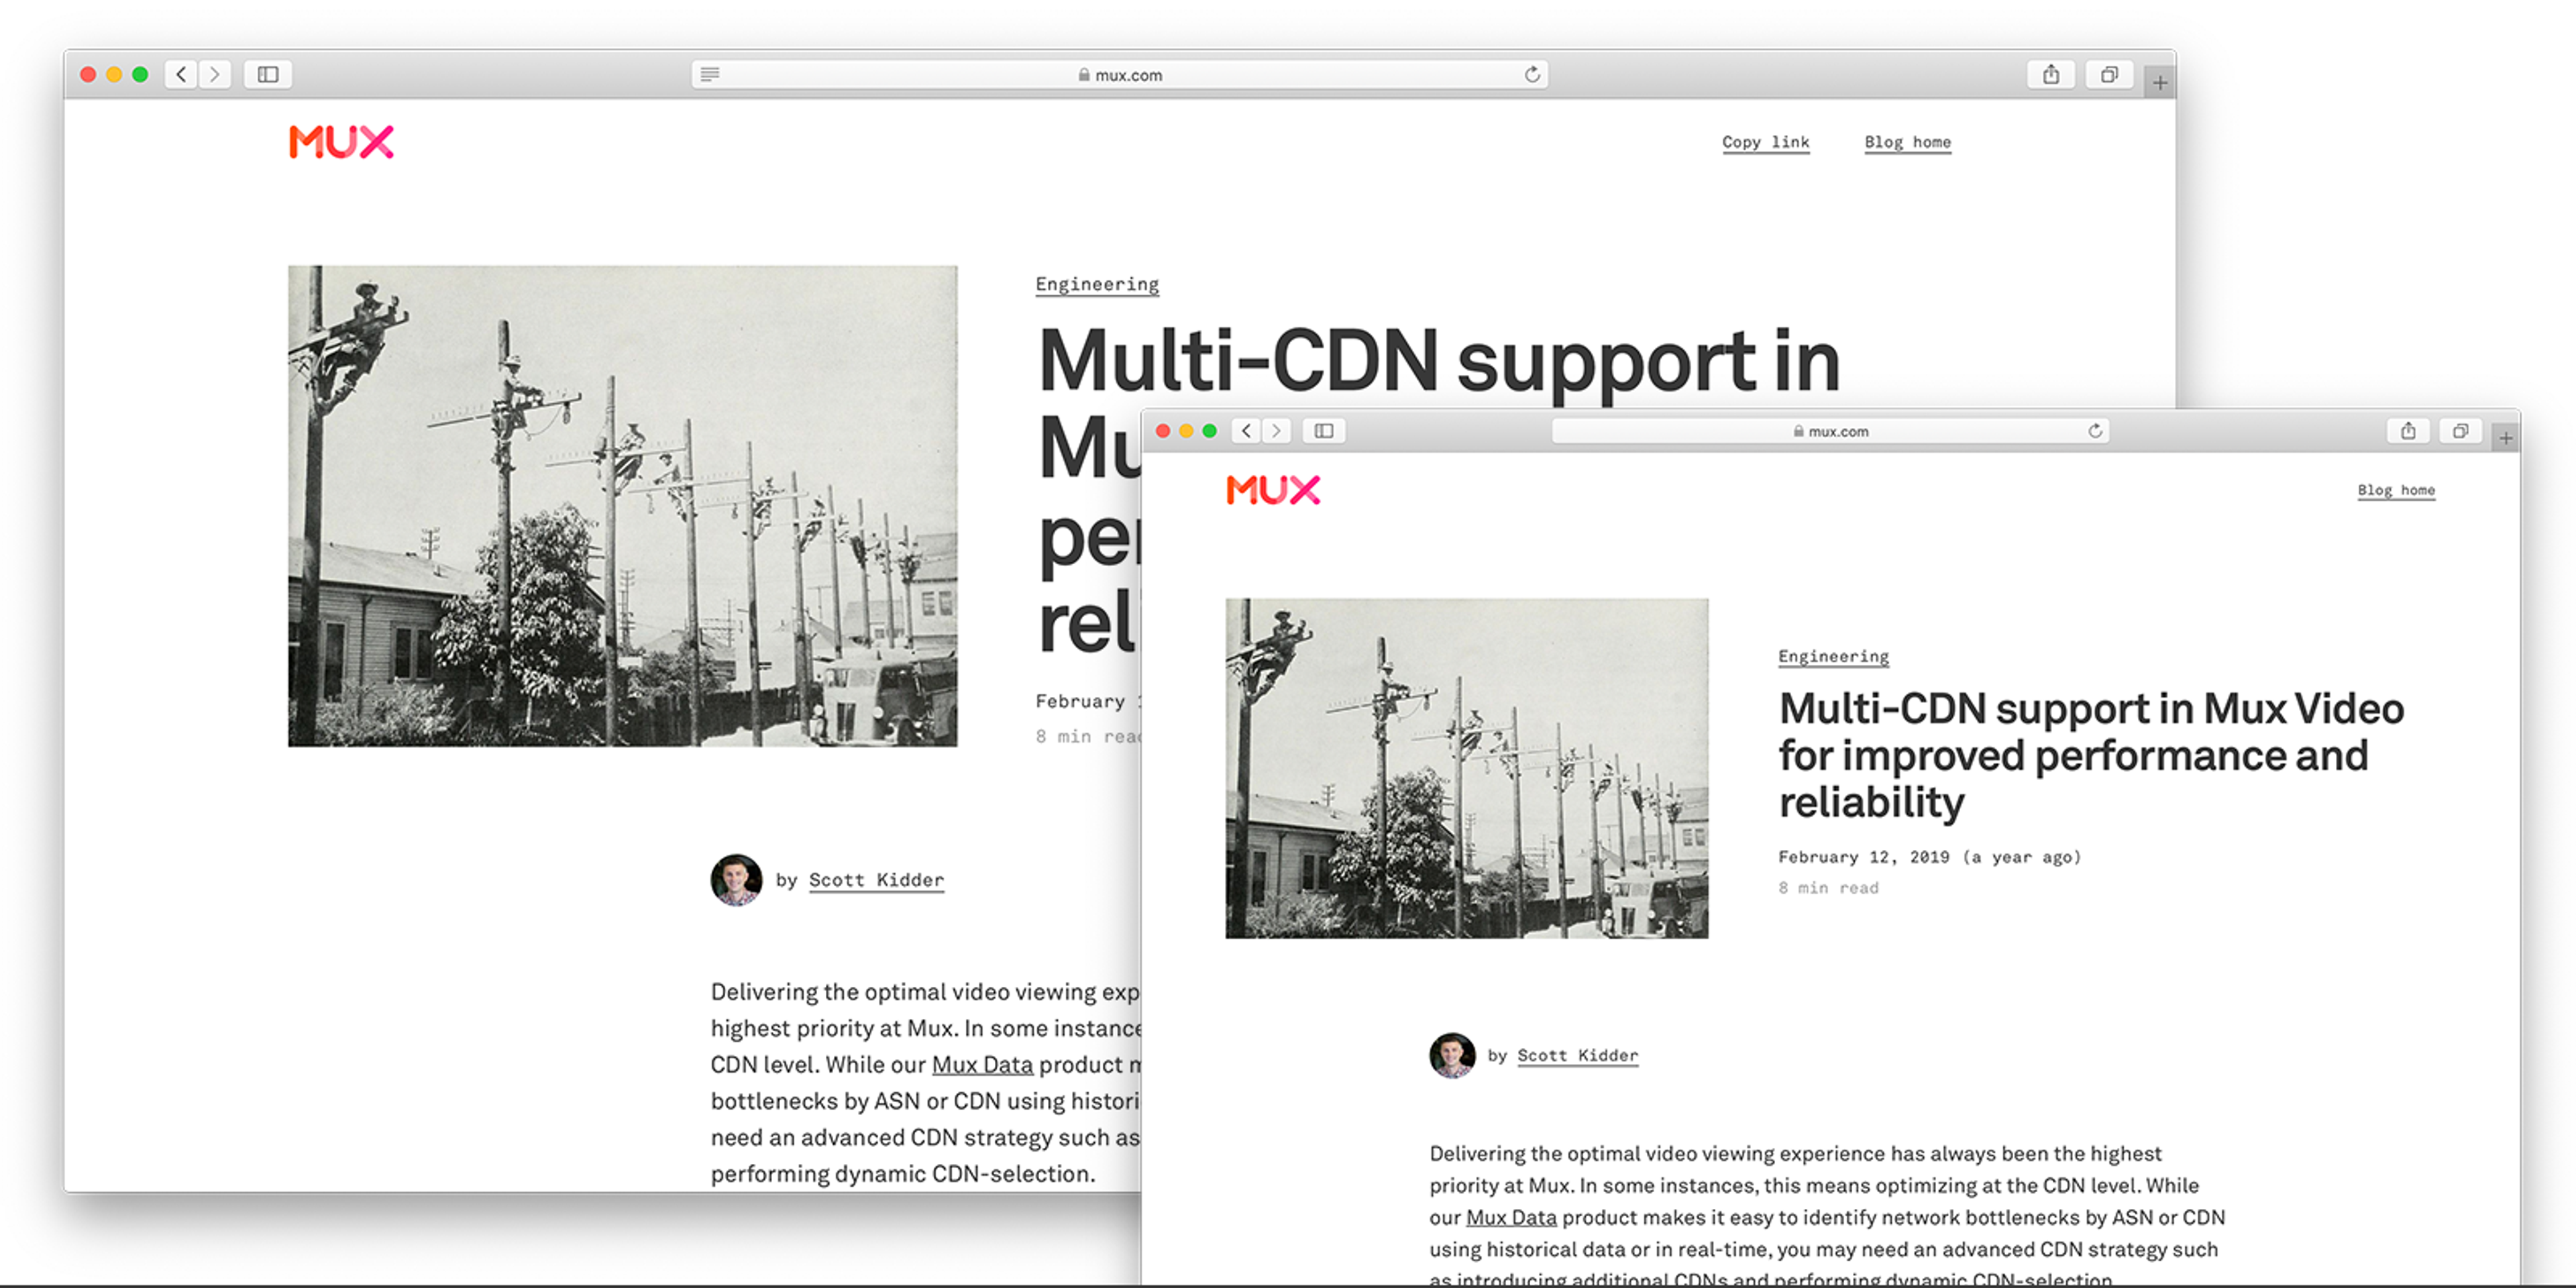This screenshot has width=2576, height=1288.
Task: Open Blog home link in the front window
Action: point(2396,490)
